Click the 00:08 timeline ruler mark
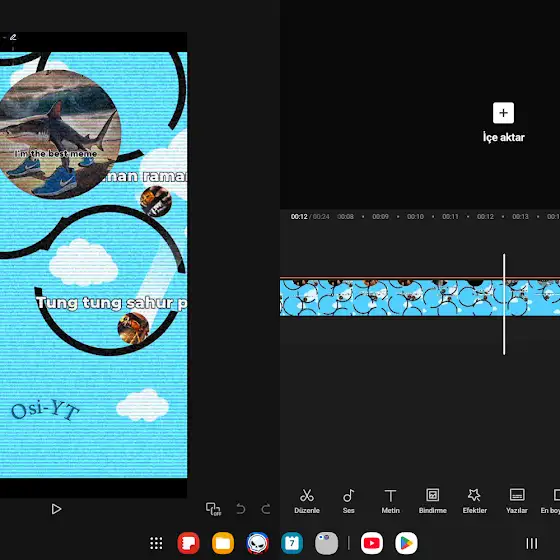The image size is (560, 560). click(345, 216)
